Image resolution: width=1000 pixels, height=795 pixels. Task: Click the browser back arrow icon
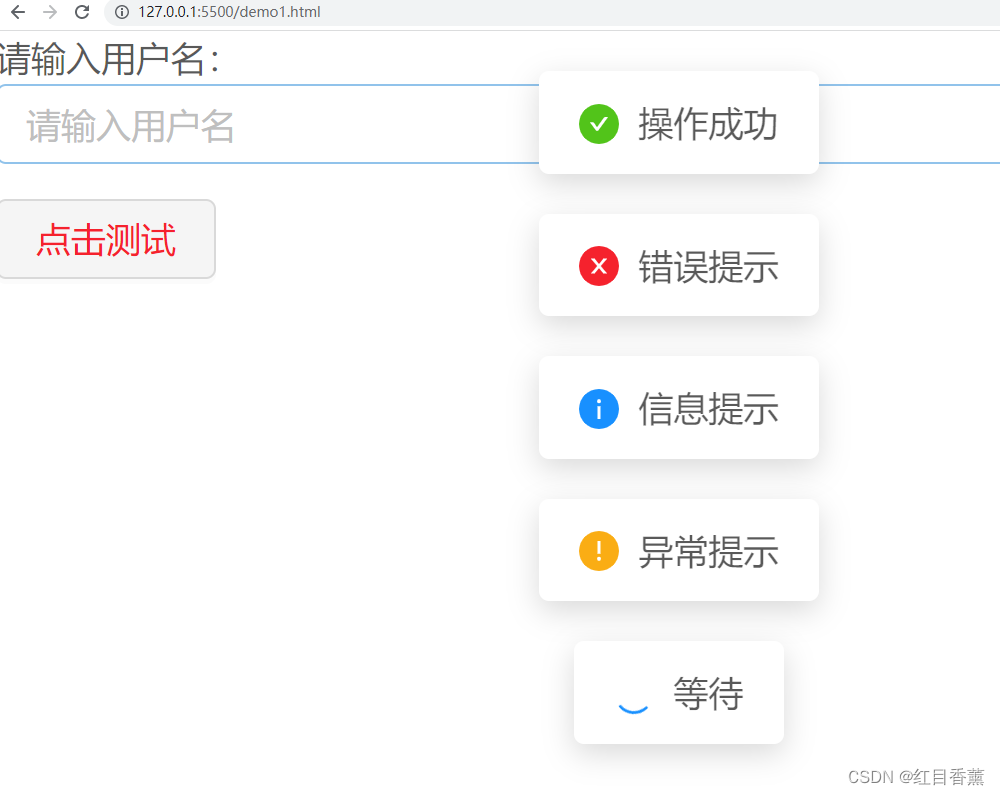point(17,13)
